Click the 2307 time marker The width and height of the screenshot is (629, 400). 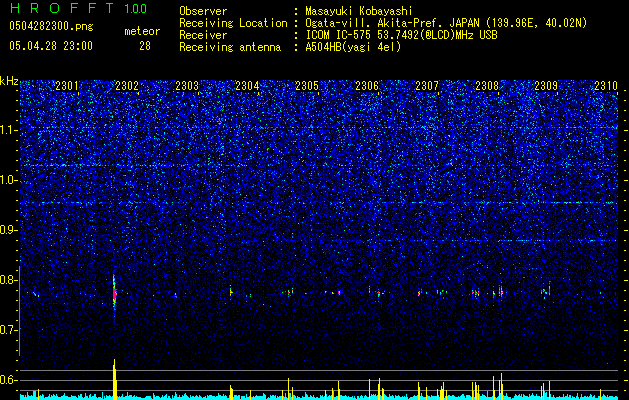tap(427, 86)
